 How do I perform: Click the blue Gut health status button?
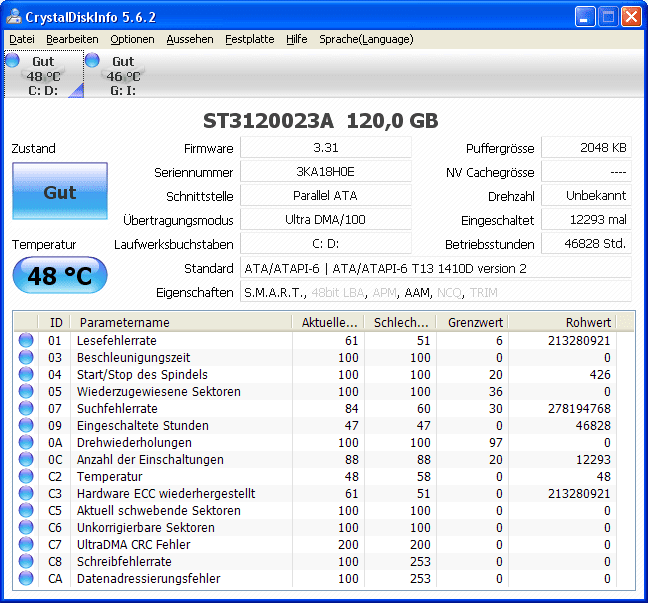point(60,191)
